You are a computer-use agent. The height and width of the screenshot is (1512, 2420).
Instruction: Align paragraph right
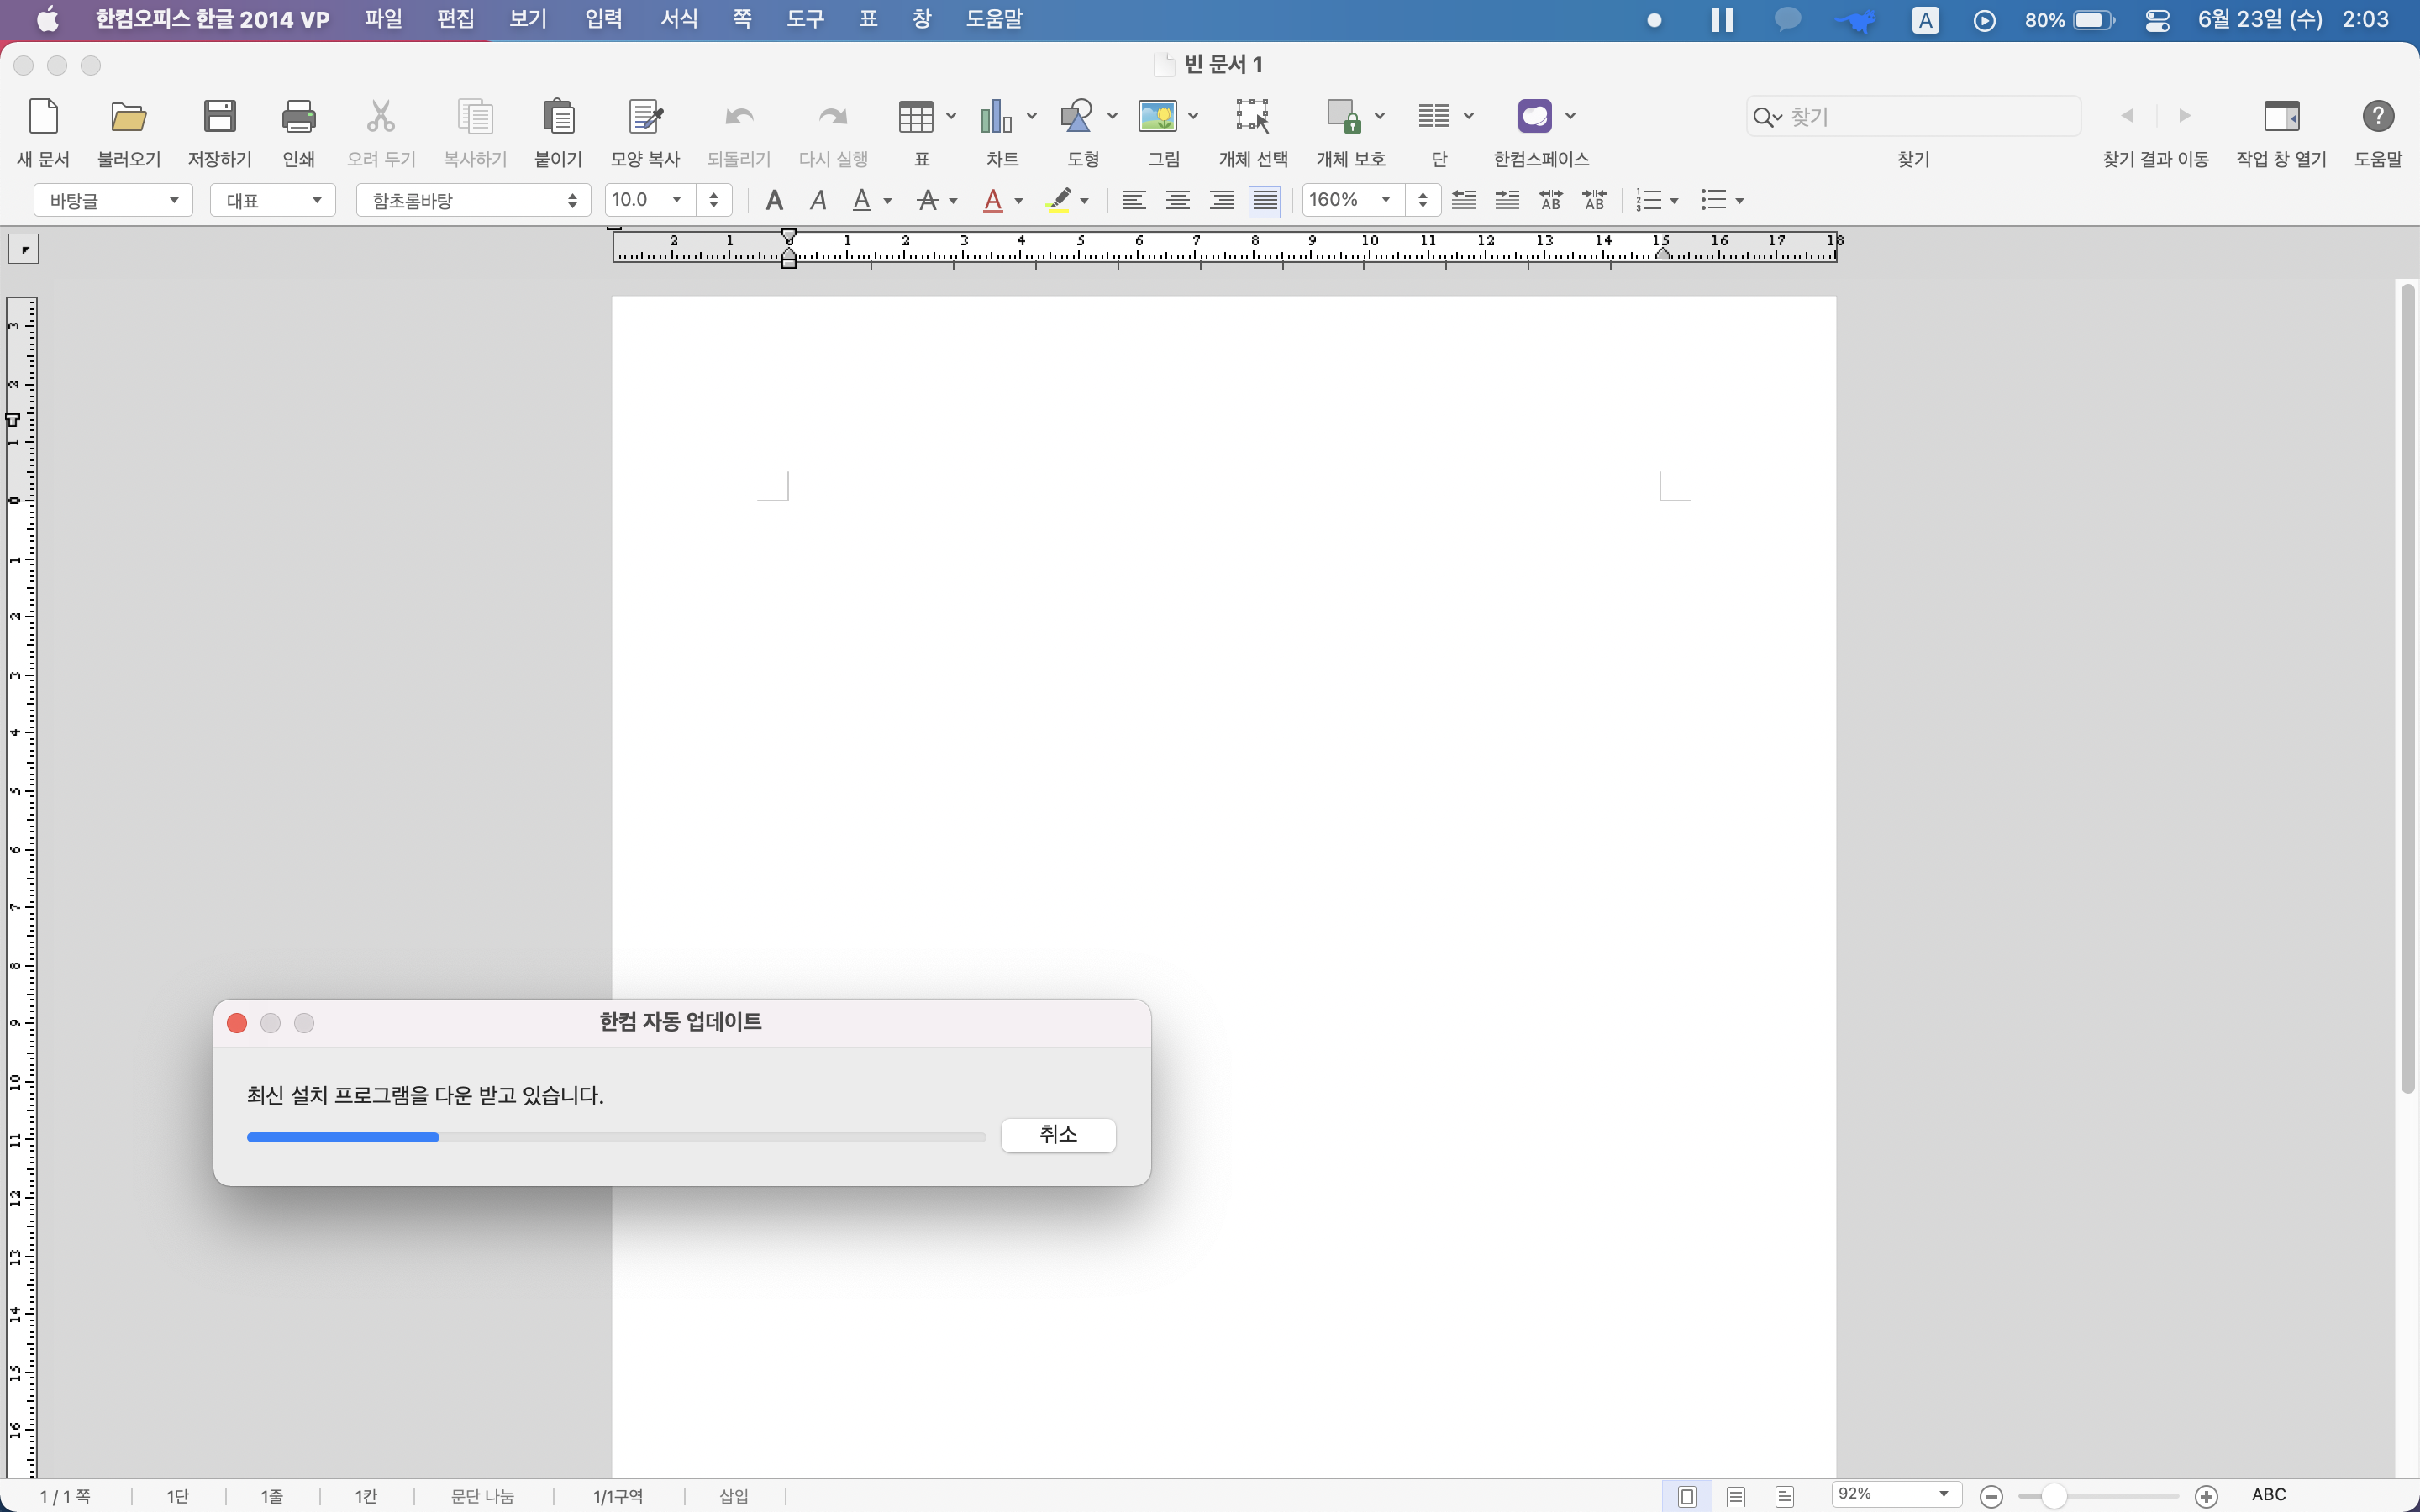point(1221,200)
